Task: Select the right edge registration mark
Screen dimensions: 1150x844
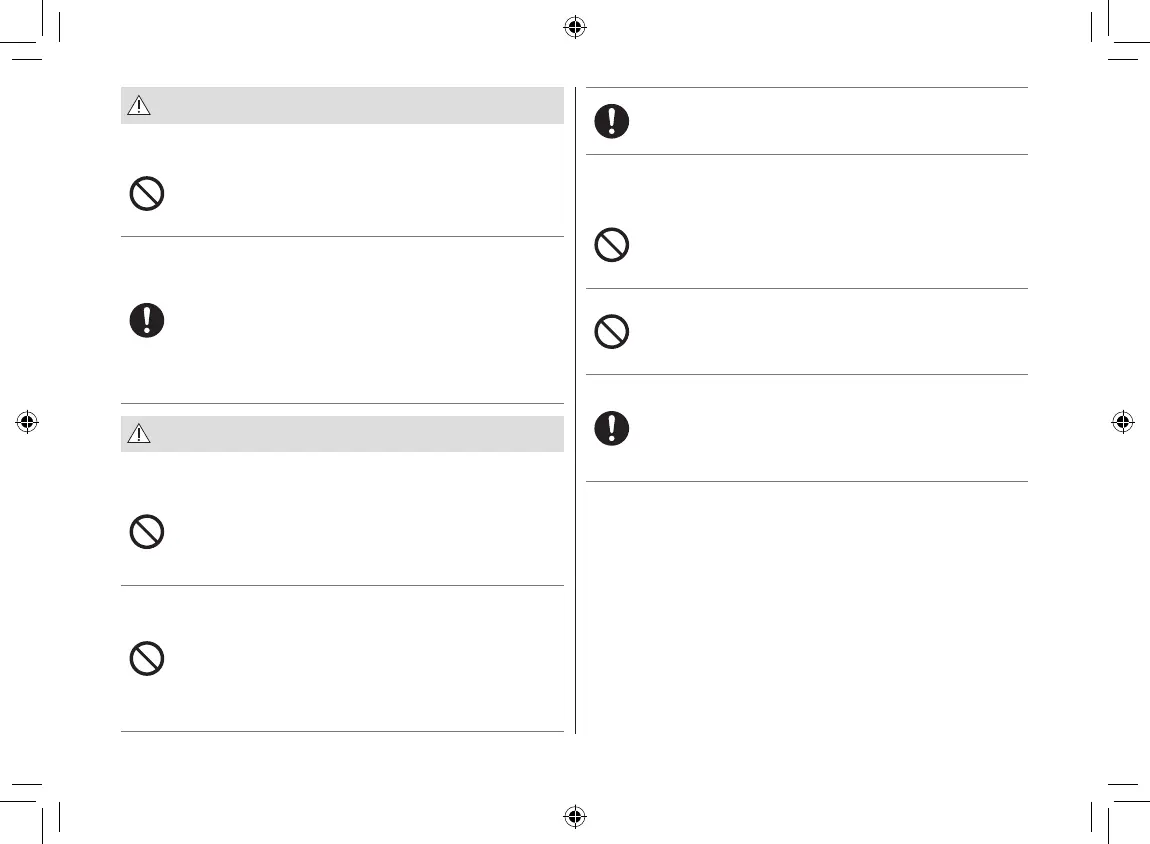Action: [x=1122, y=421]
